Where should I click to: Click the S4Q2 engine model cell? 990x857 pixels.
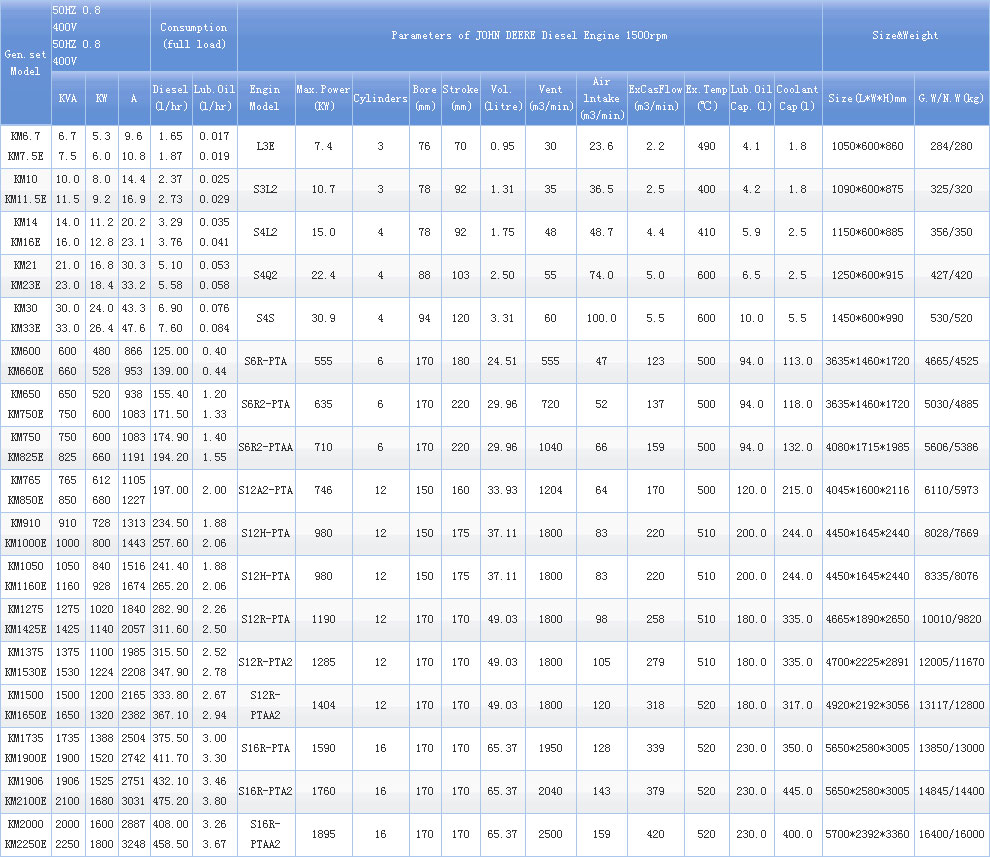[x=265, y=275]
